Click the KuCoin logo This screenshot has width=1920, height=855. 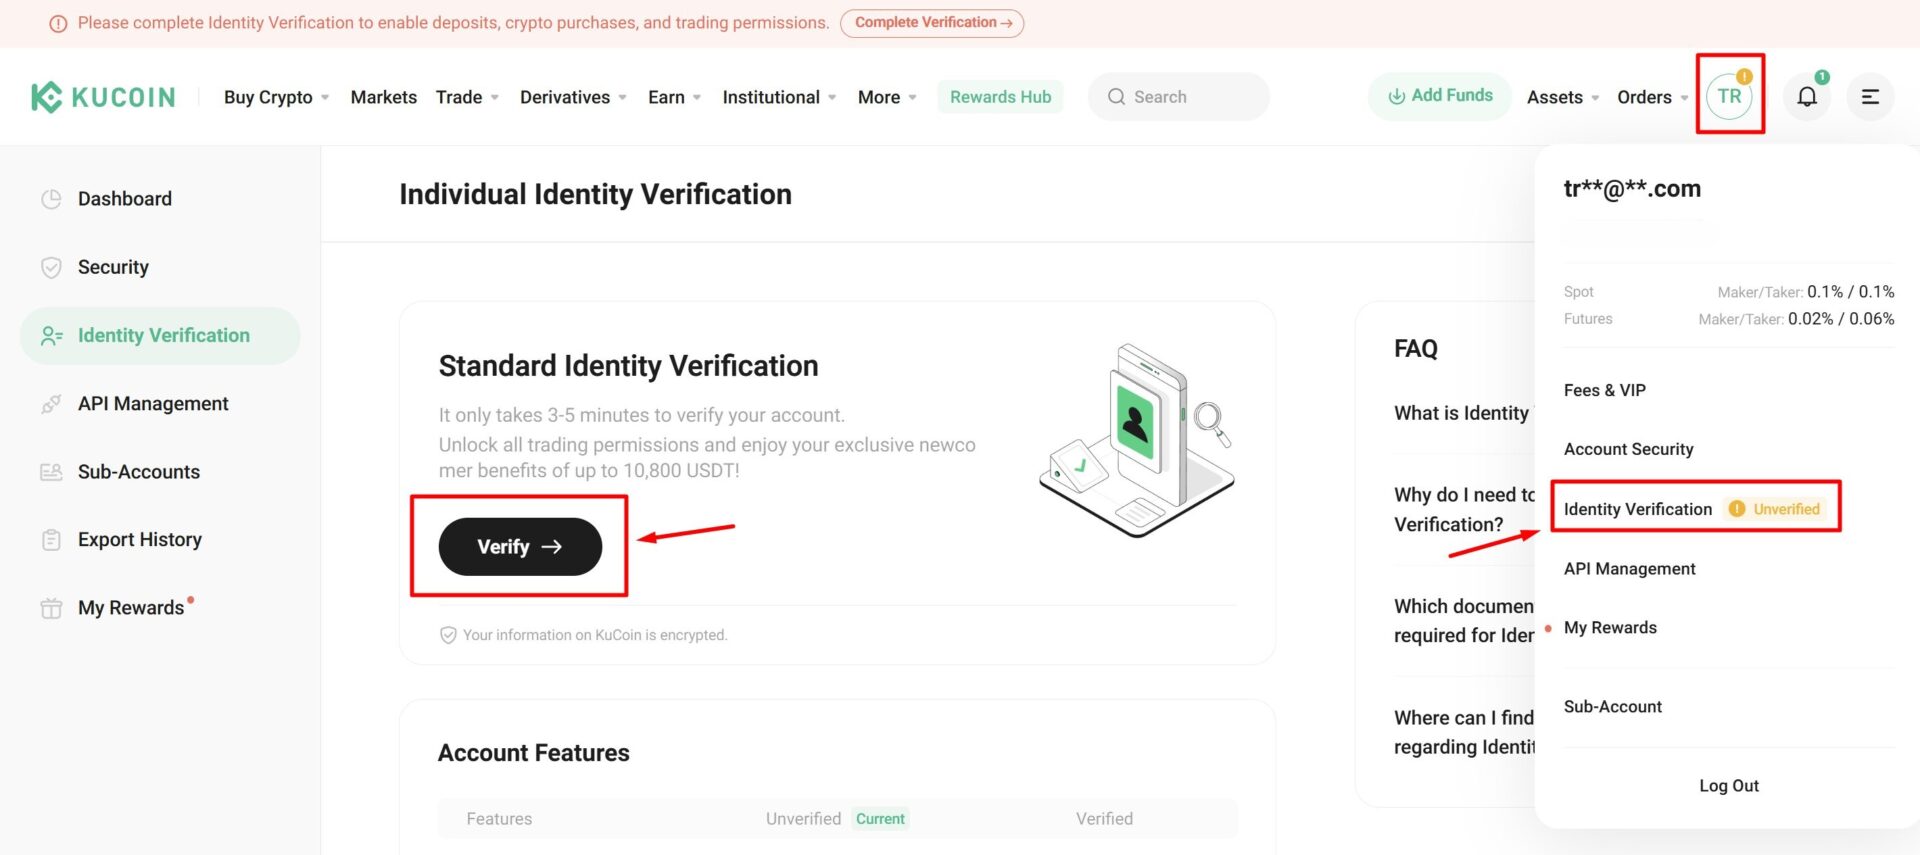[103, 97]
